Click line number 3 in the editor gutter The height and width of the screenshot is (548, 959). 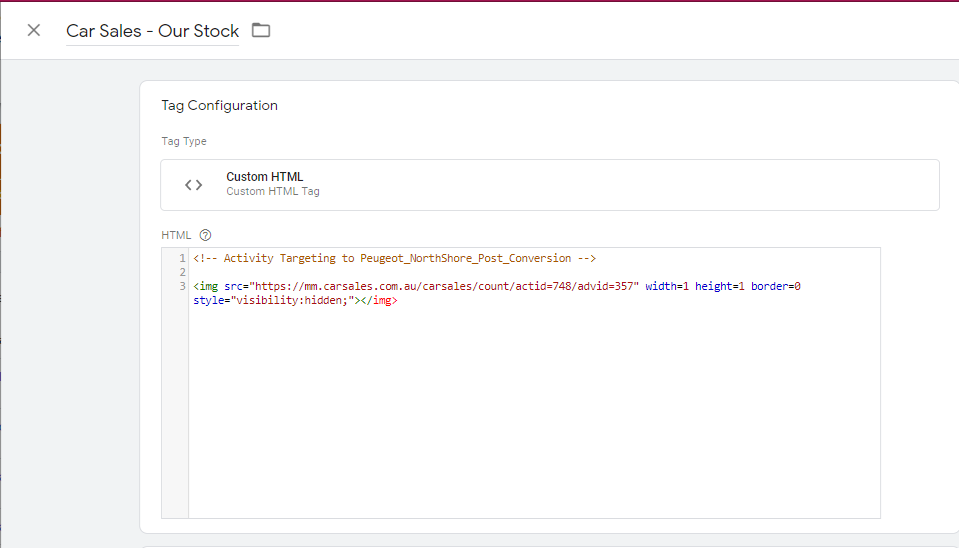click(x=182, y=286)
